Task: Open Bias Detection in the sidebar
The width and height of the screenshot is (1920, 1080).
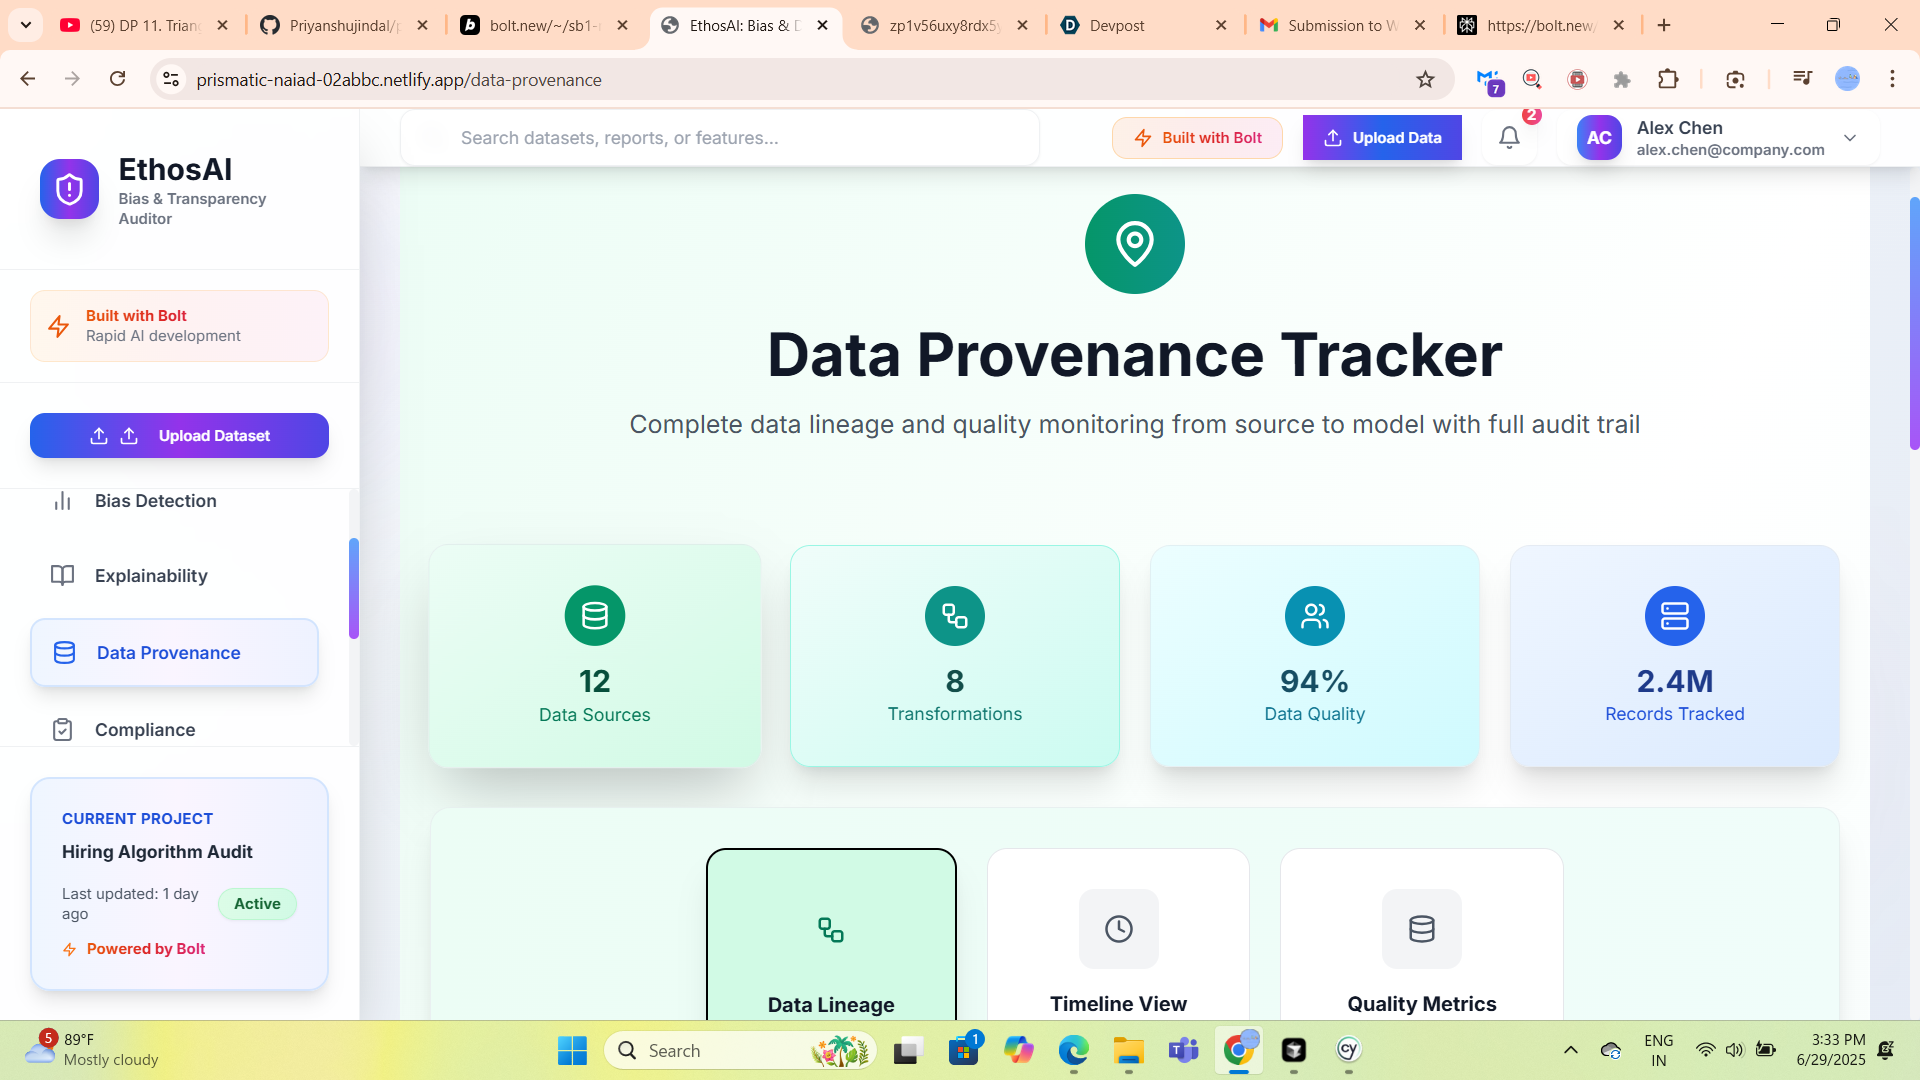Action: 155,501
